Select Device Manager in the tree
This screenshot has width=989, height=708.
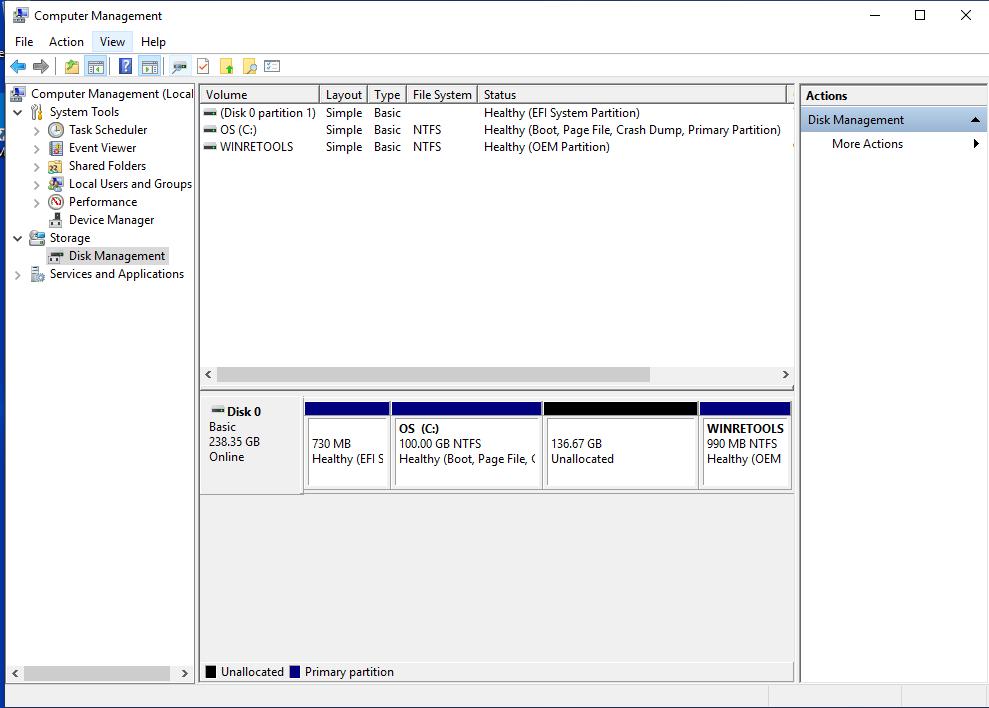(x=111, y=220)
